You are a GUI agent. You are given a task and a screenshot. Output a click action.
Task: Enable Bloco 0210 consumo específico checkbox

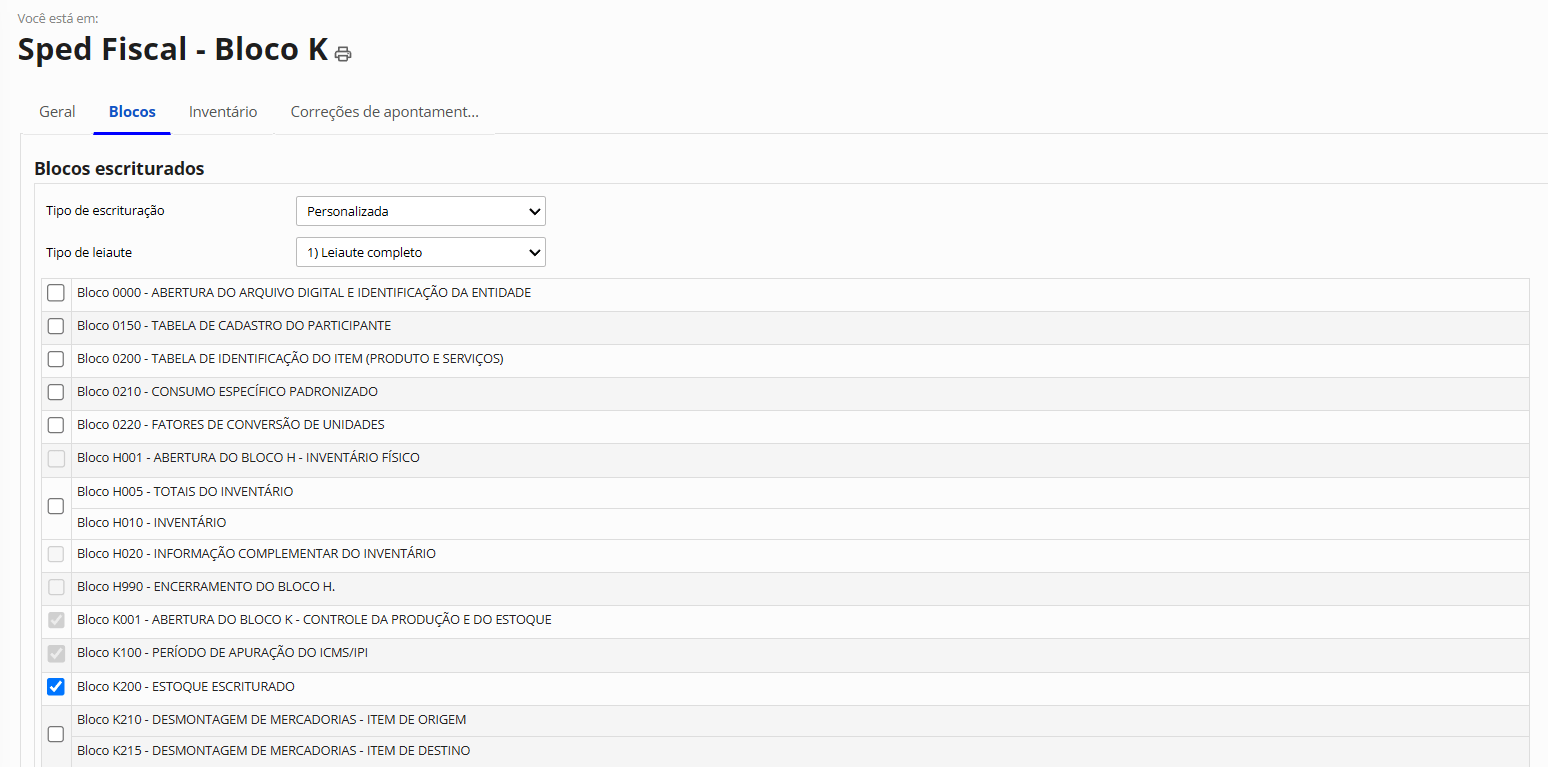click(x=56, y=392)
